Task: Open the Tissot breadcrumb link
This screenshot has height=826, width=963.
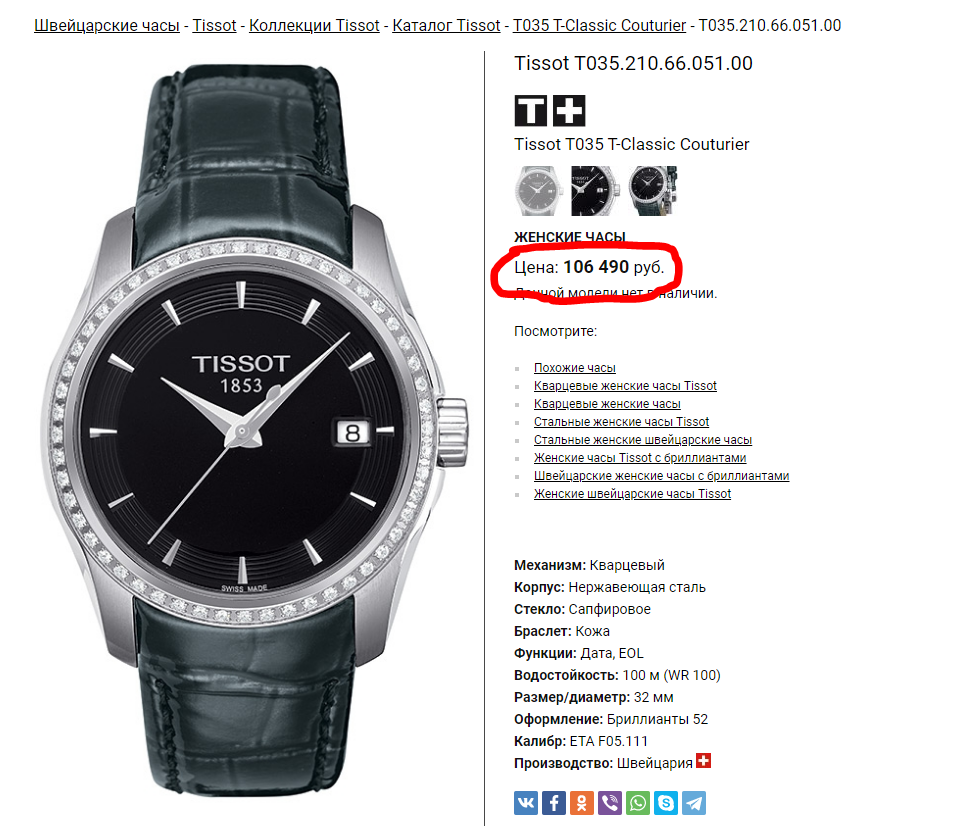Action: tap(214, 25)
